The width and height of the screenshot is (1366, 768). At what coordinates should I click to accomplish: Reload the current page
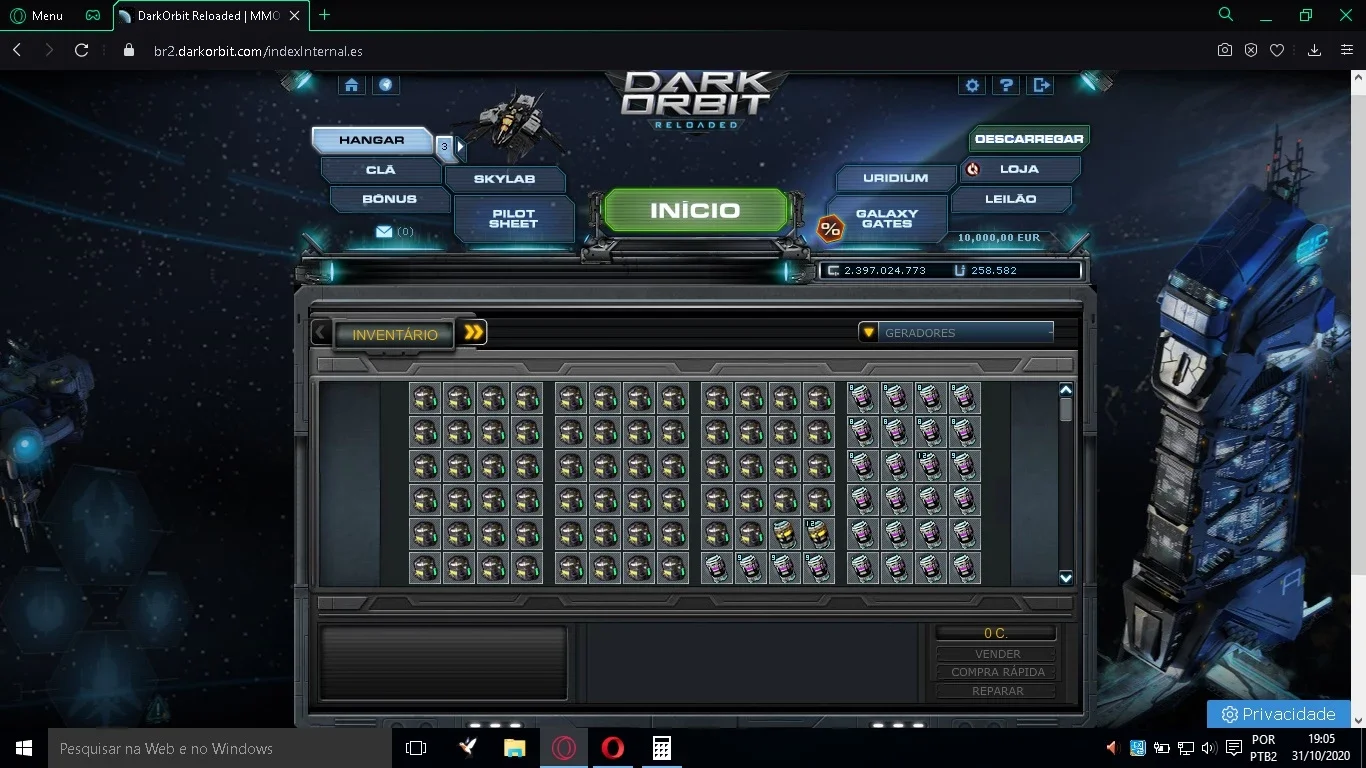tap(82, 50)
